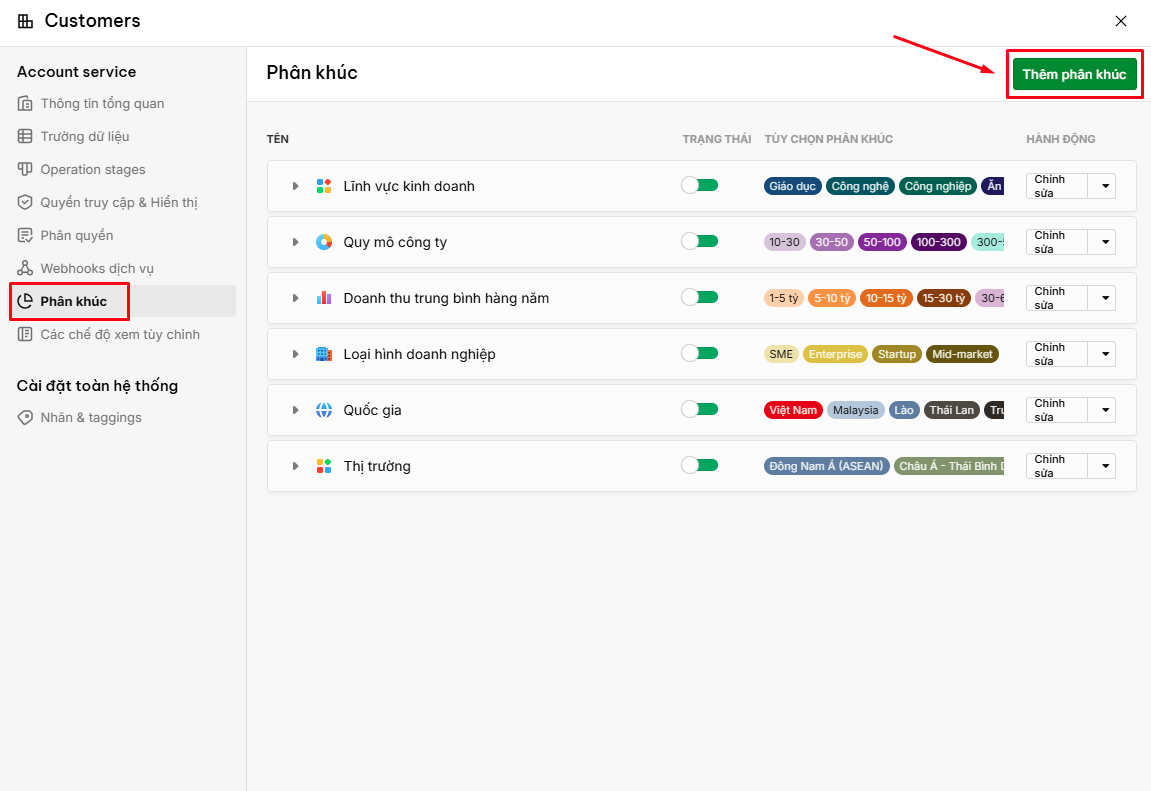Click the Phân quyền icon in sidebar
The width and height of the screenshot is (1151, 791).
[25, 236]
